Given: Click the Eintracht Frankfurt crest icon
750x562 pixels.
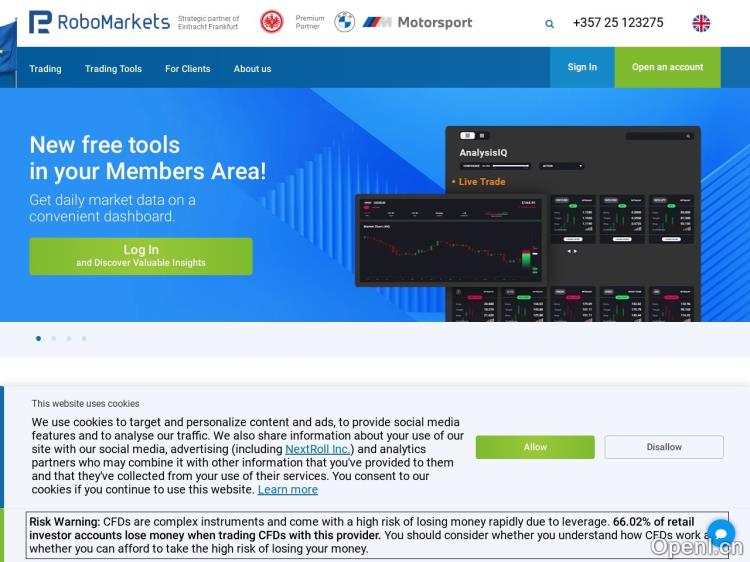Looking at the screenshot, I should coord(272,22).
